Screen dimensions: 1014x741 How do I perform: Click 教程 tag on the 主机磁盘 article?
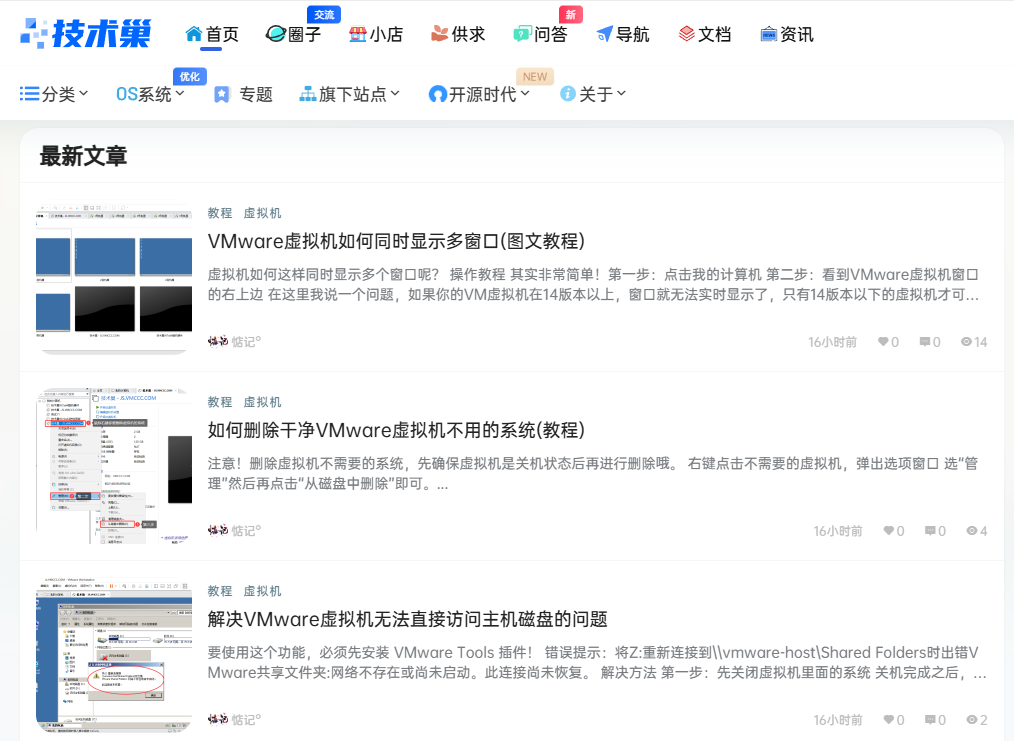click(220, 591)
